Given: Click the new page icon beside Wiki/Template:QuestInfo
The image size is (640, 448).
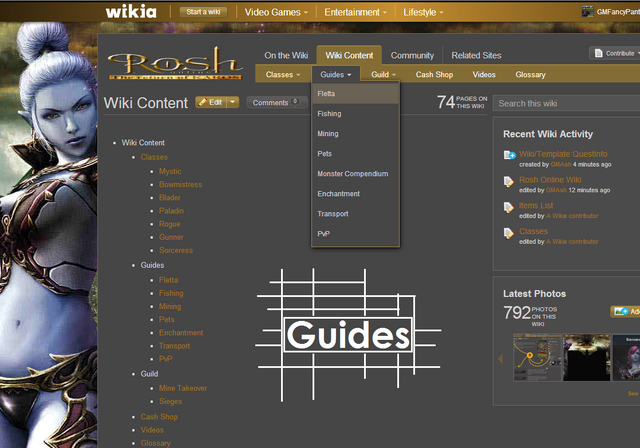Looking at the screenshot, I should (509, 155).
